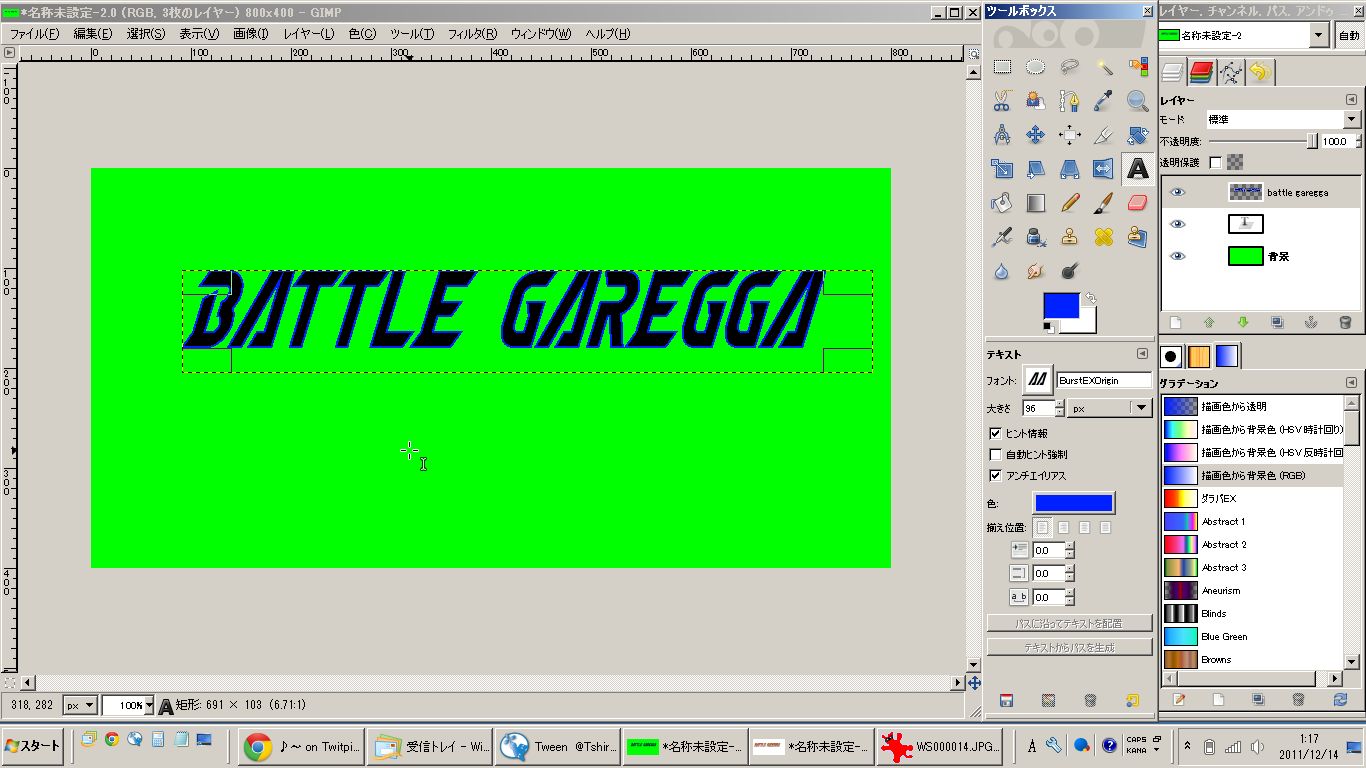Delete the layer with the trash icon
Screen dimensions: 1366x768
coord(1345,323)
